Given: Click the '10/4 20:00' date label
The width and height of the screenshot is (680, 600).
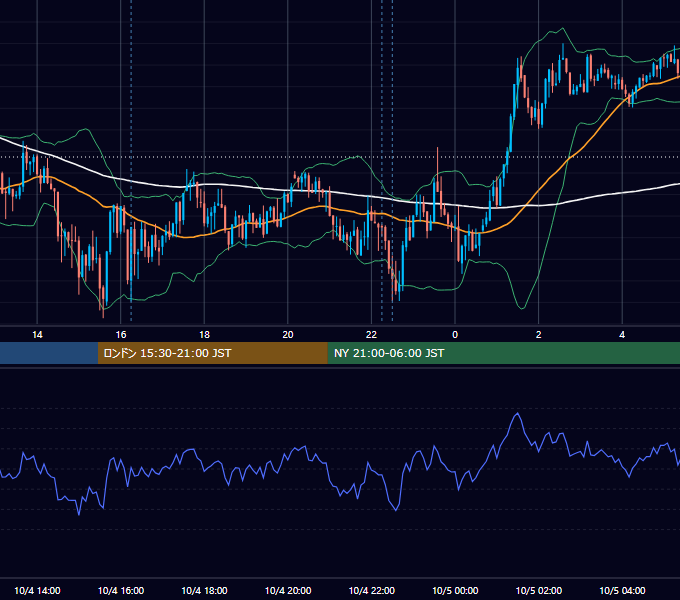Looking at the screenshot, I should pos(288,590).
